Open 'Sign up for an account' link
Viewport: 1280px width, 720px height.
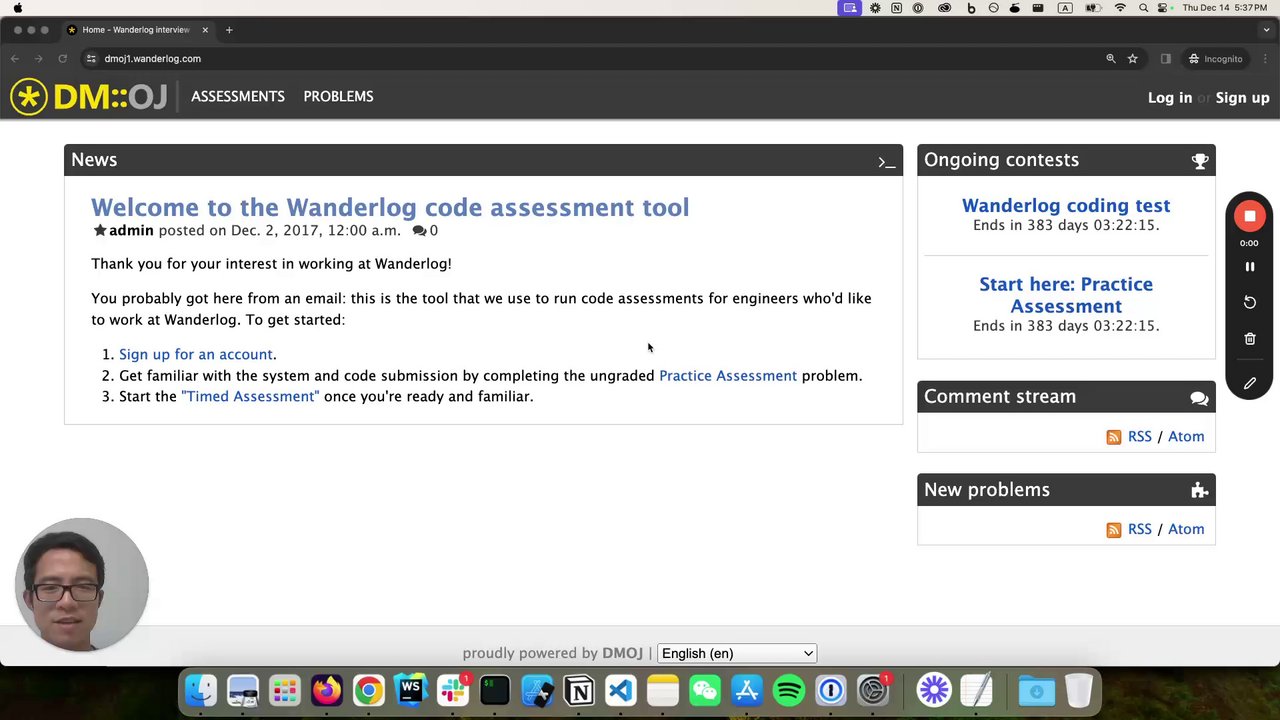196,354
